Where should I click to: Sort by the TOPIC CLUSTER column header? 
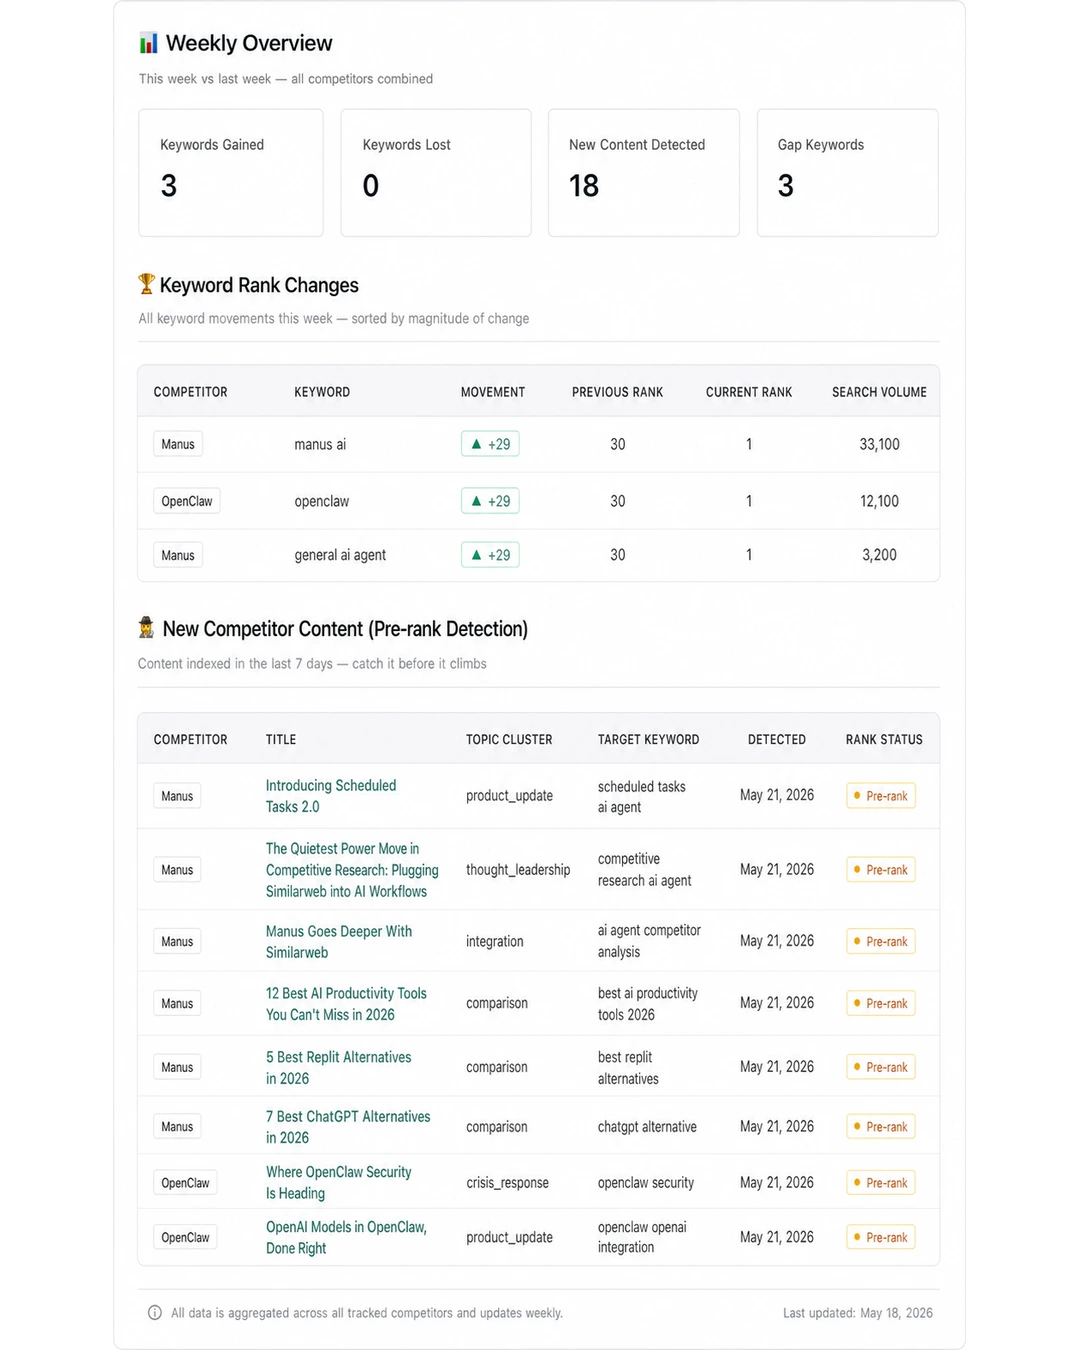(x=509, y=740)
